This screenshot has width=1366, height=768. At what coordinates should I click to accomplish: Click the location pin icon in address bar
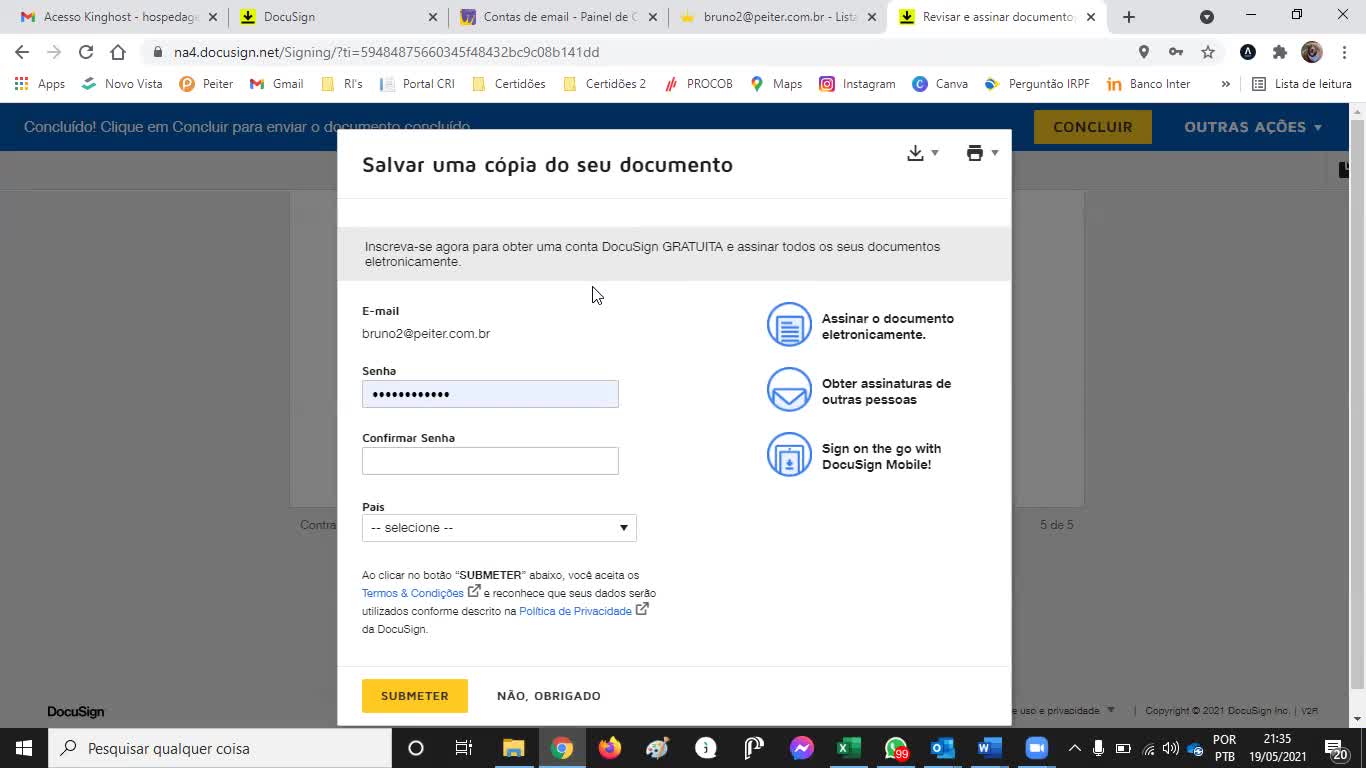click(x=1144, y=52)
